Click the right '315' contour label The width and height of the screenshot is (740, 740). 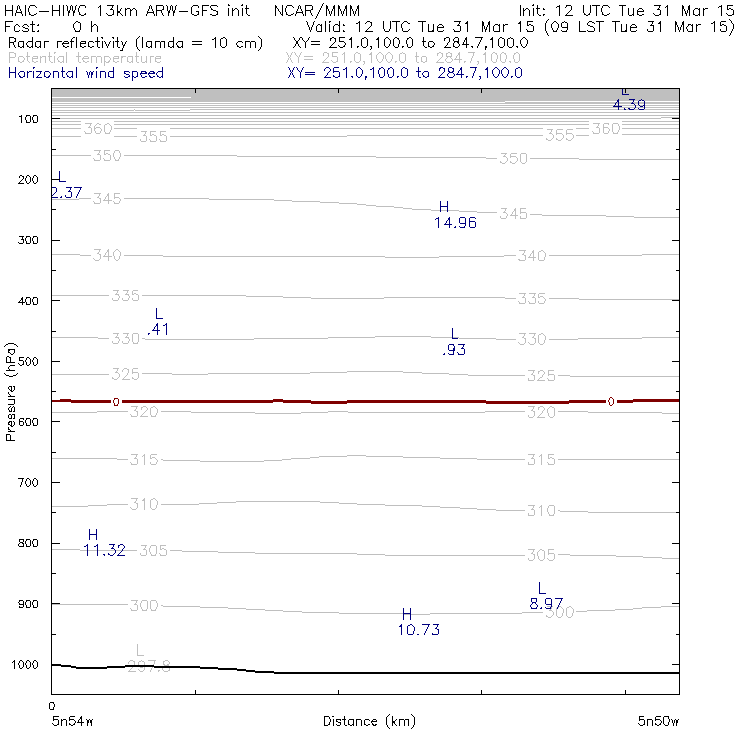tap(541, 460)
